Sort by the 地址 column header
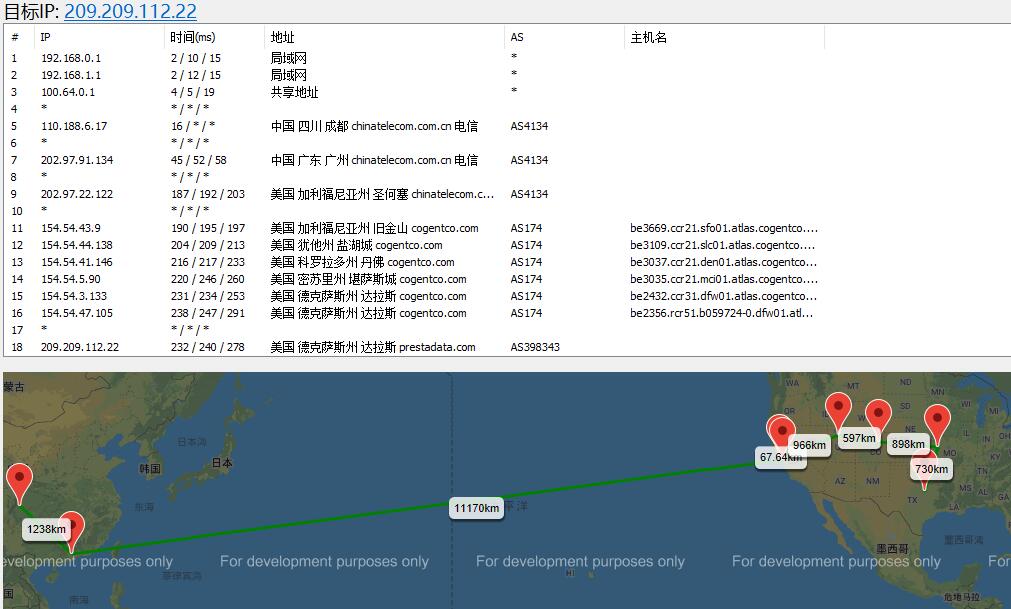Screen dimensions: 1011x609 coord(384,37)
